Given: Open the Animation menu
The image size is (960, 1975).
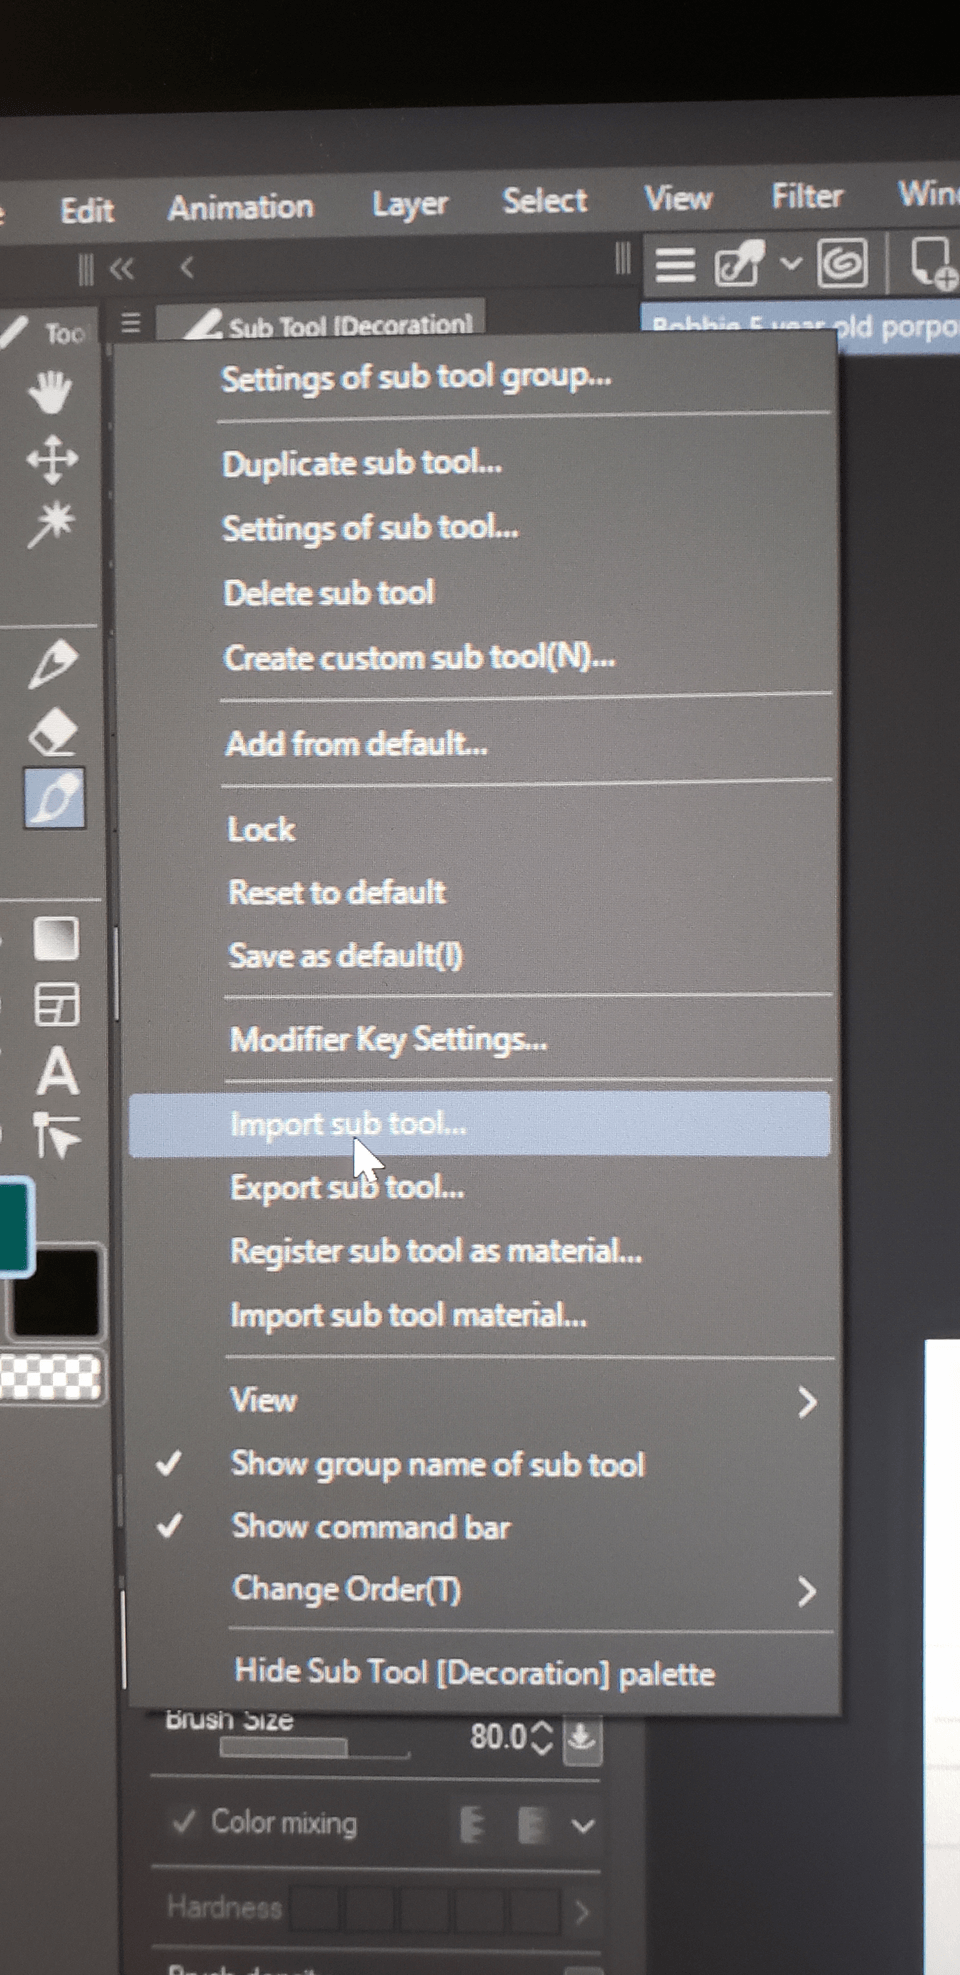Looking at the screenshot, I should [x=241, y=207].
